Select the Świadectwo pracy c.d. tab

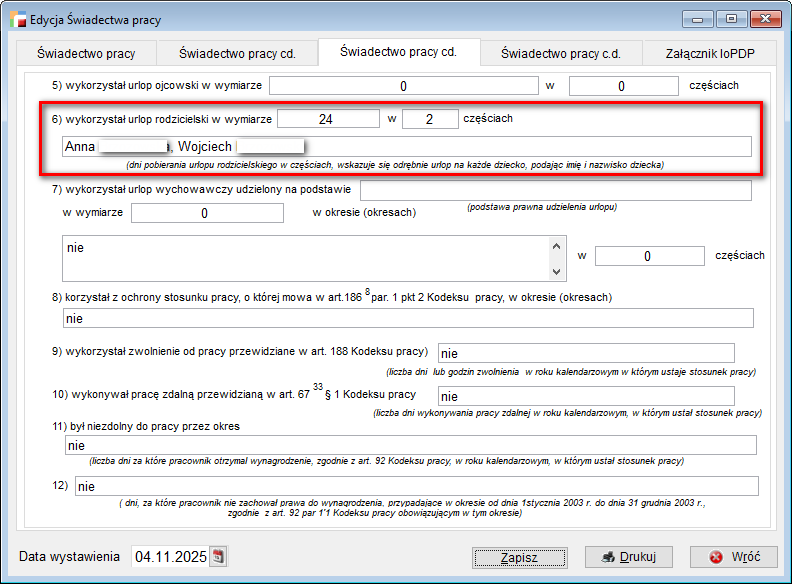560,53
